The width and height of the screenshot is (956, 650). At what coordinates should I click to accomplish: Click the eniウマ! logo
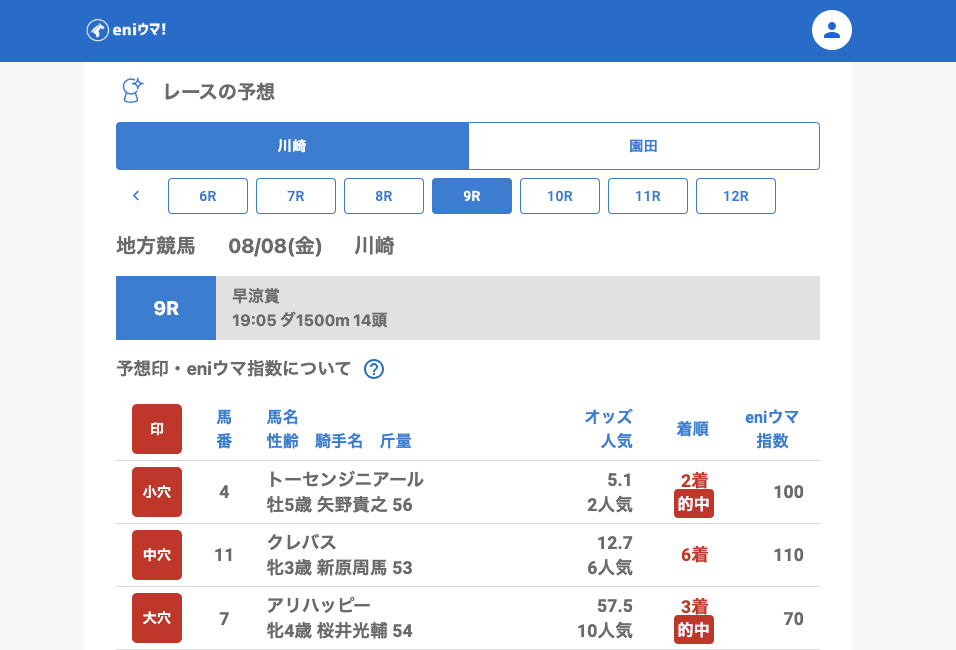click(126, 30)
